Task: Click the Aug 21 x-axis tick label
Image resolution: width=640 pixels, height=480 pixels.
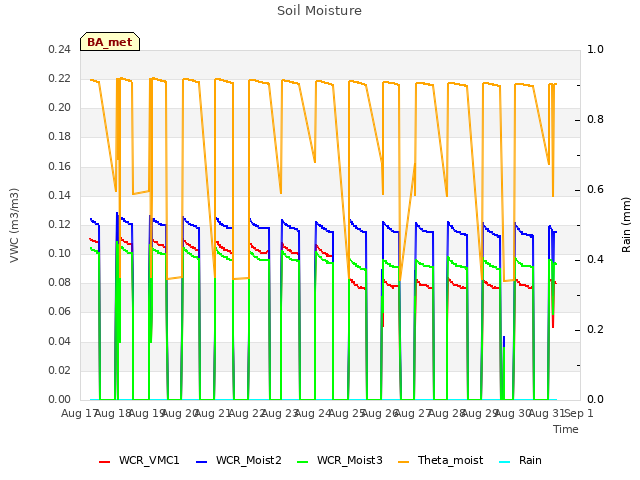Action: [213, 413]
